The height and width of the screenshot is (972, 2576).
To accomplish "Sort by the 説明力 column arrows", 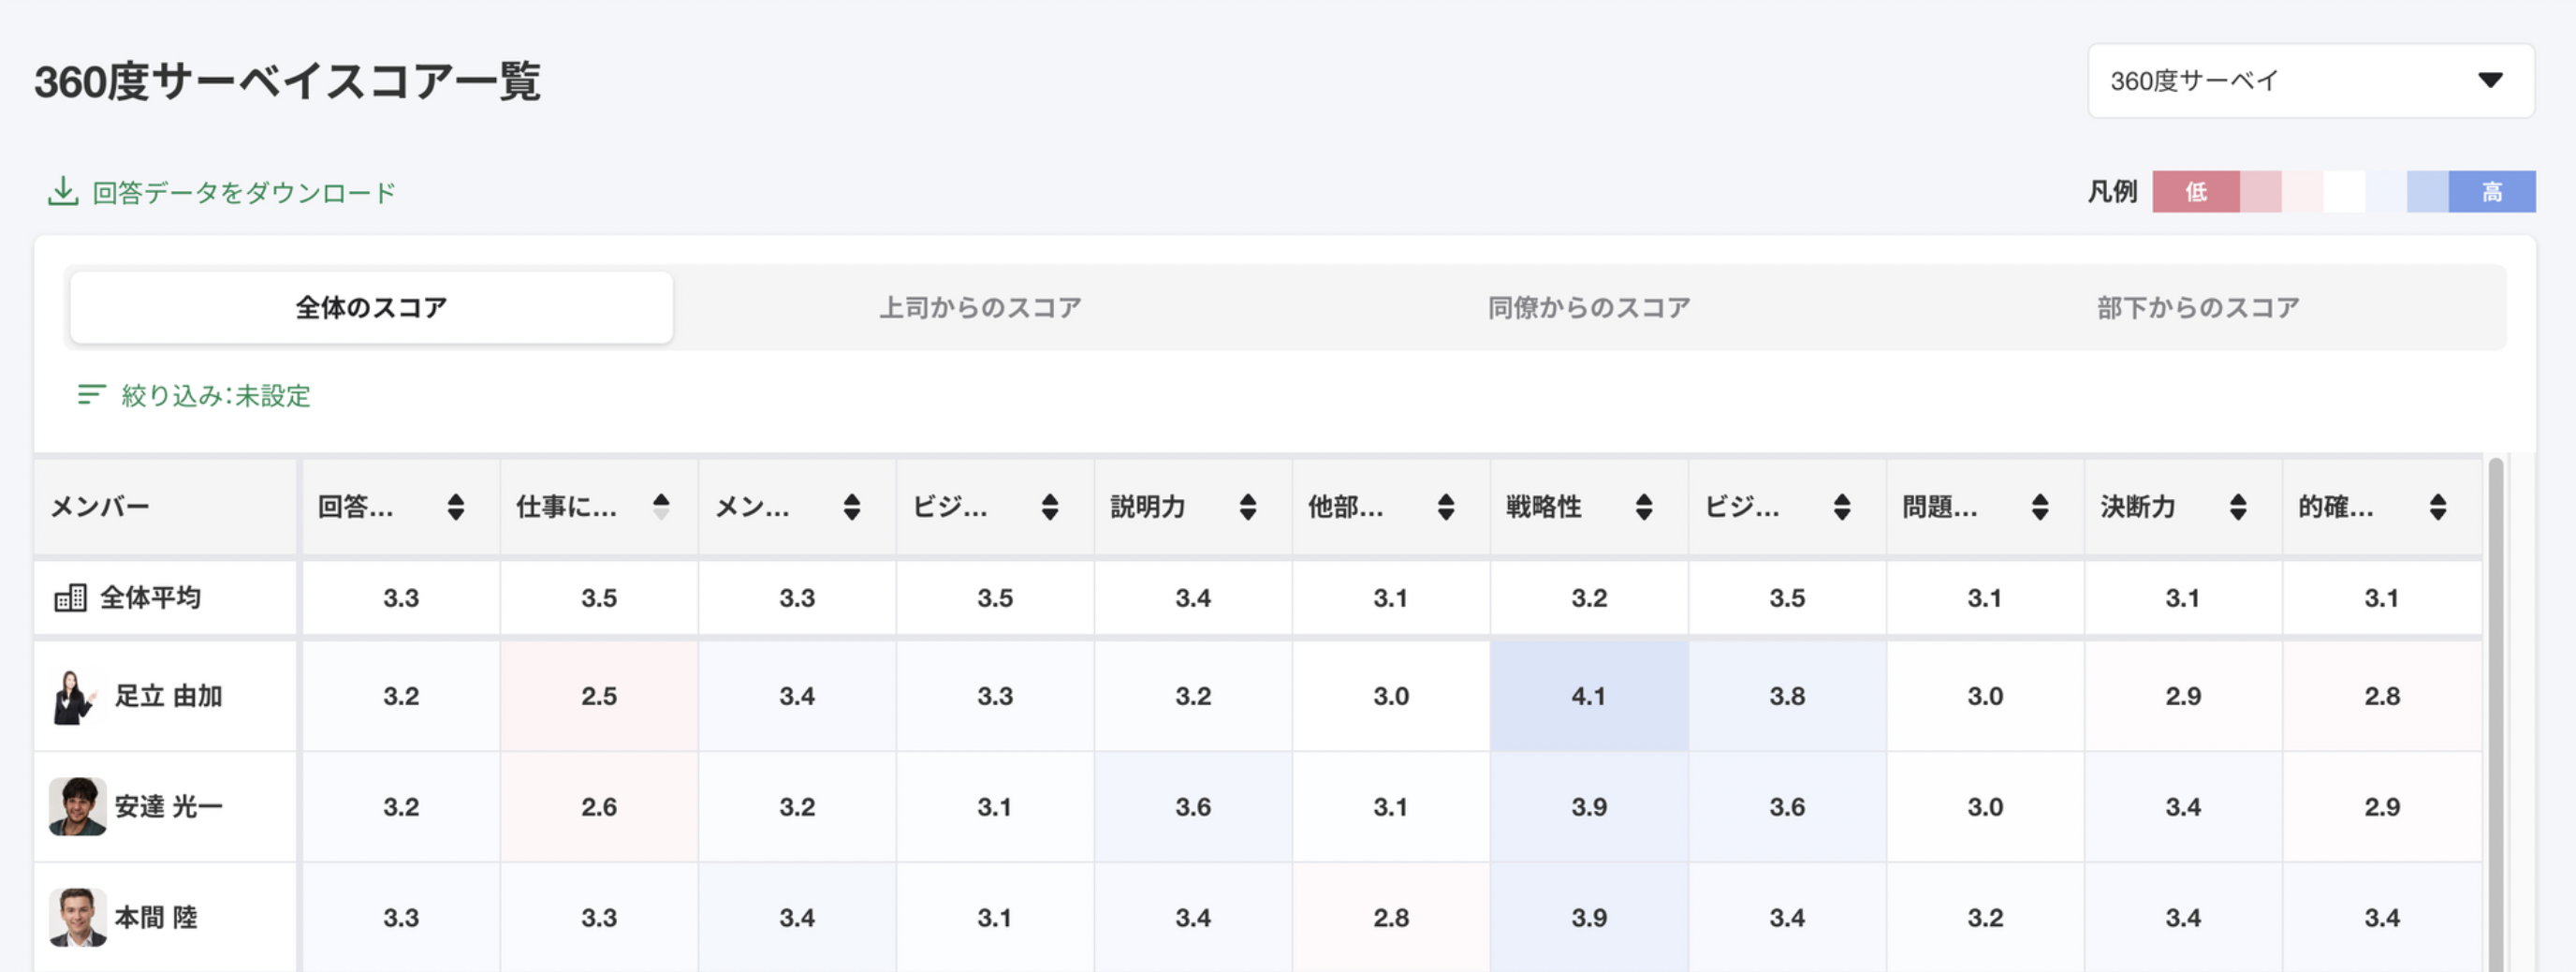I will pyautogui.click(x=1248, y=507).
